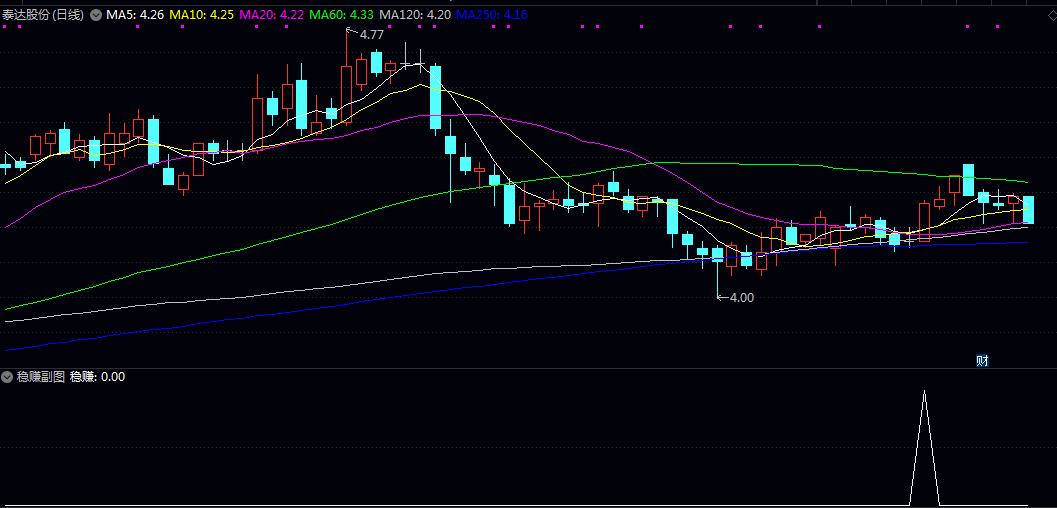1057x508 pixels.
Task: Select the candlestick at the 4.00 low
Action: [x=717, y=255]
